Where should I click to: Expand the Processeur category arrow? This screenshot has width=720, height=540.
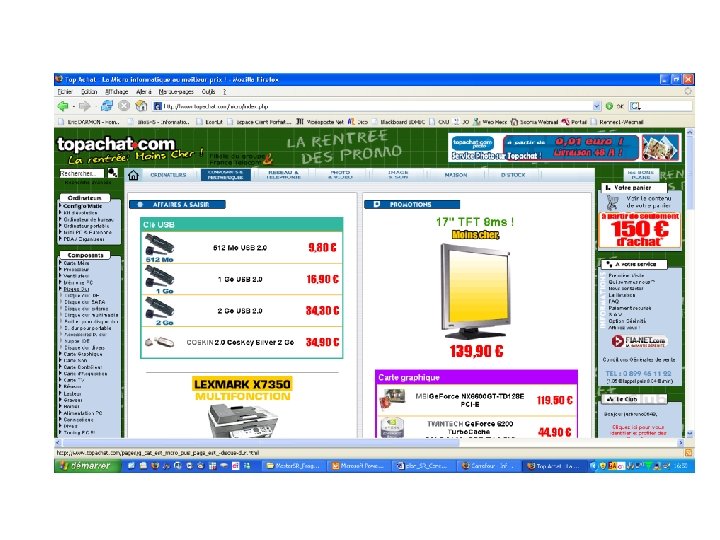click(60, 269)
